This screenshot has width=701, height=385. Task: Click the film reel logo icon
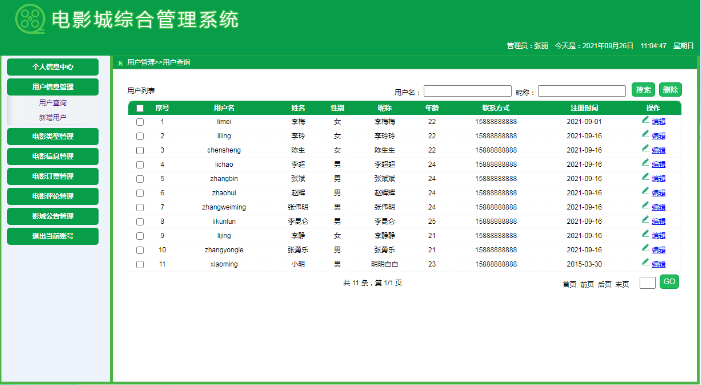pos(30,19)
